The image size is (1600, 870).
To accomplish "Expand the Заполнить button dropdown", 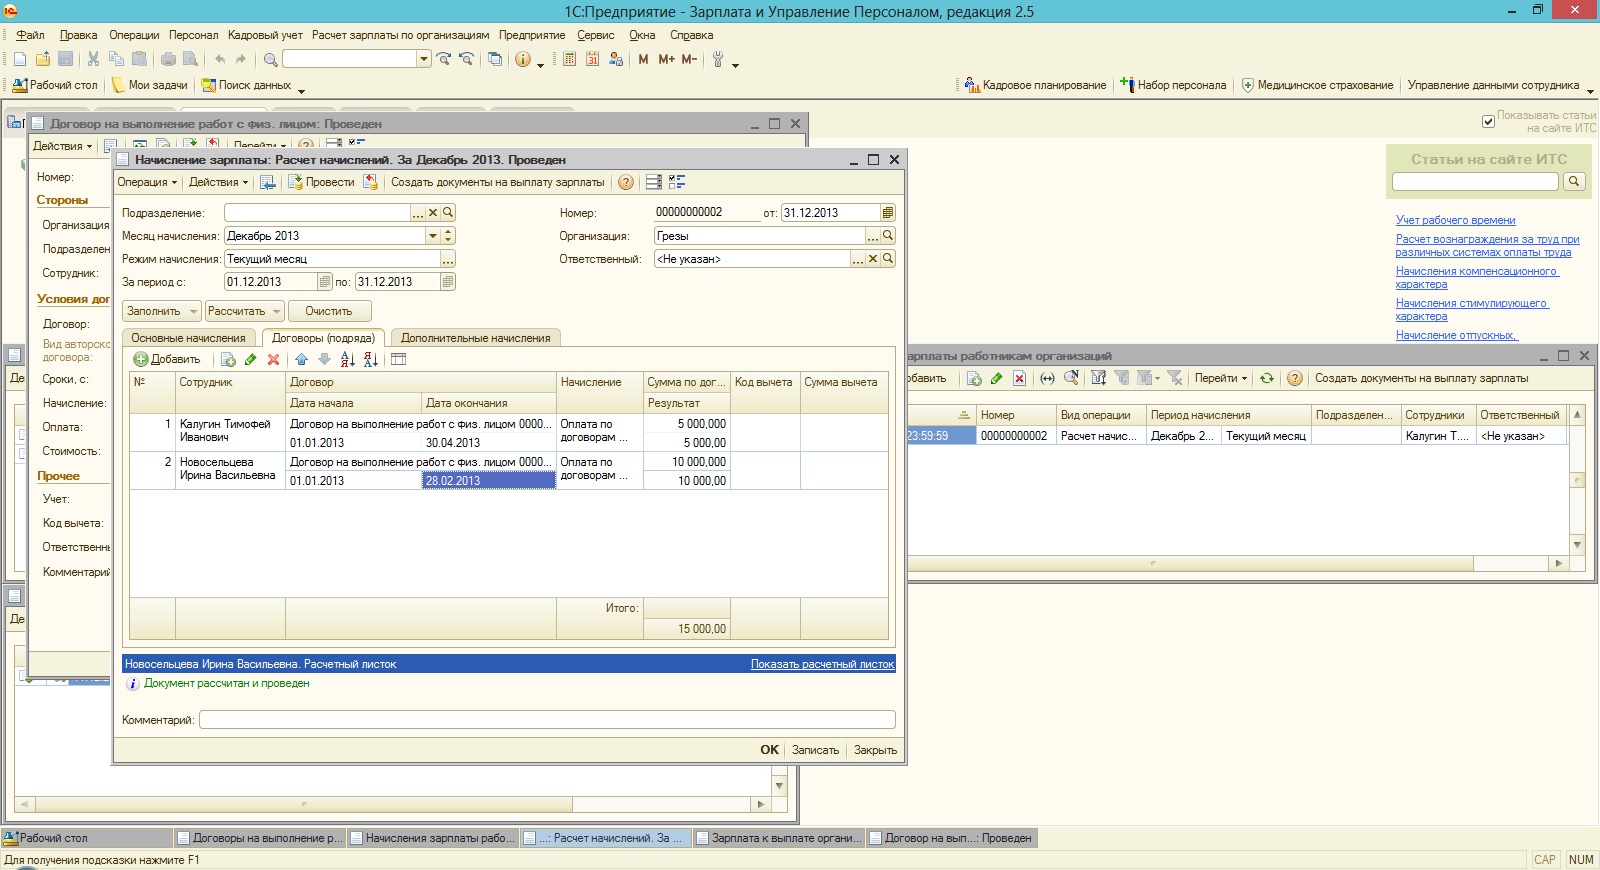I will 194,311.
